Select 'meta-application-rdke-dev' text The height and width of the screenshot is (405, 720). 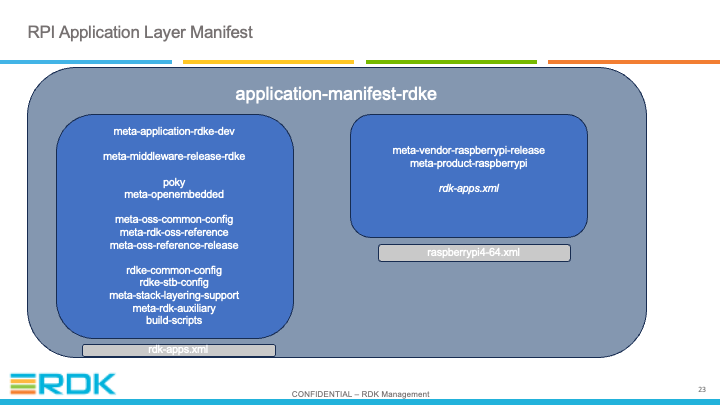pyautogui.click(x=174, y=131)
